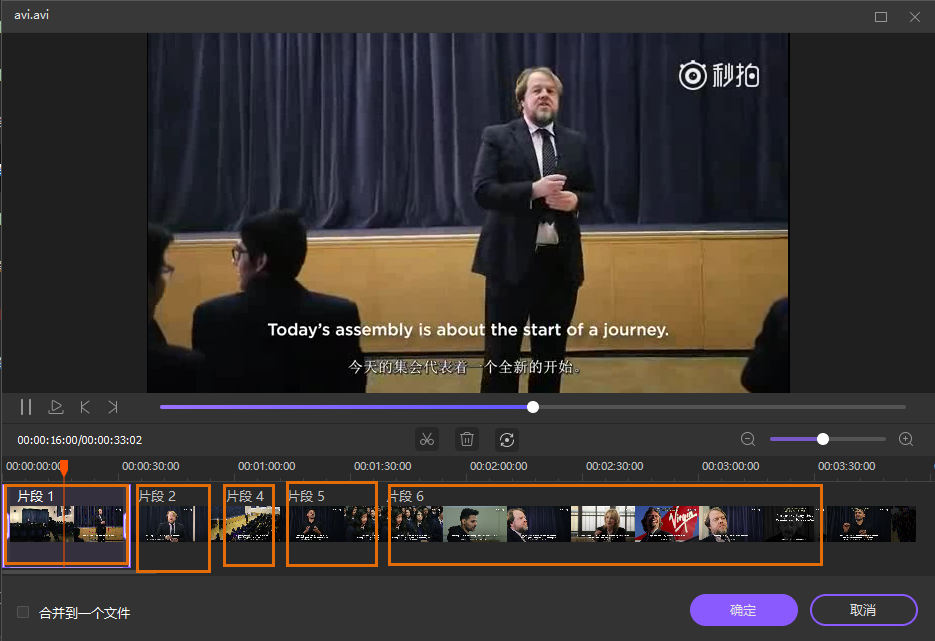Viewport: 935px width, 641px height.
Task: Zoom in the timeline
Action: pos(906,439)
